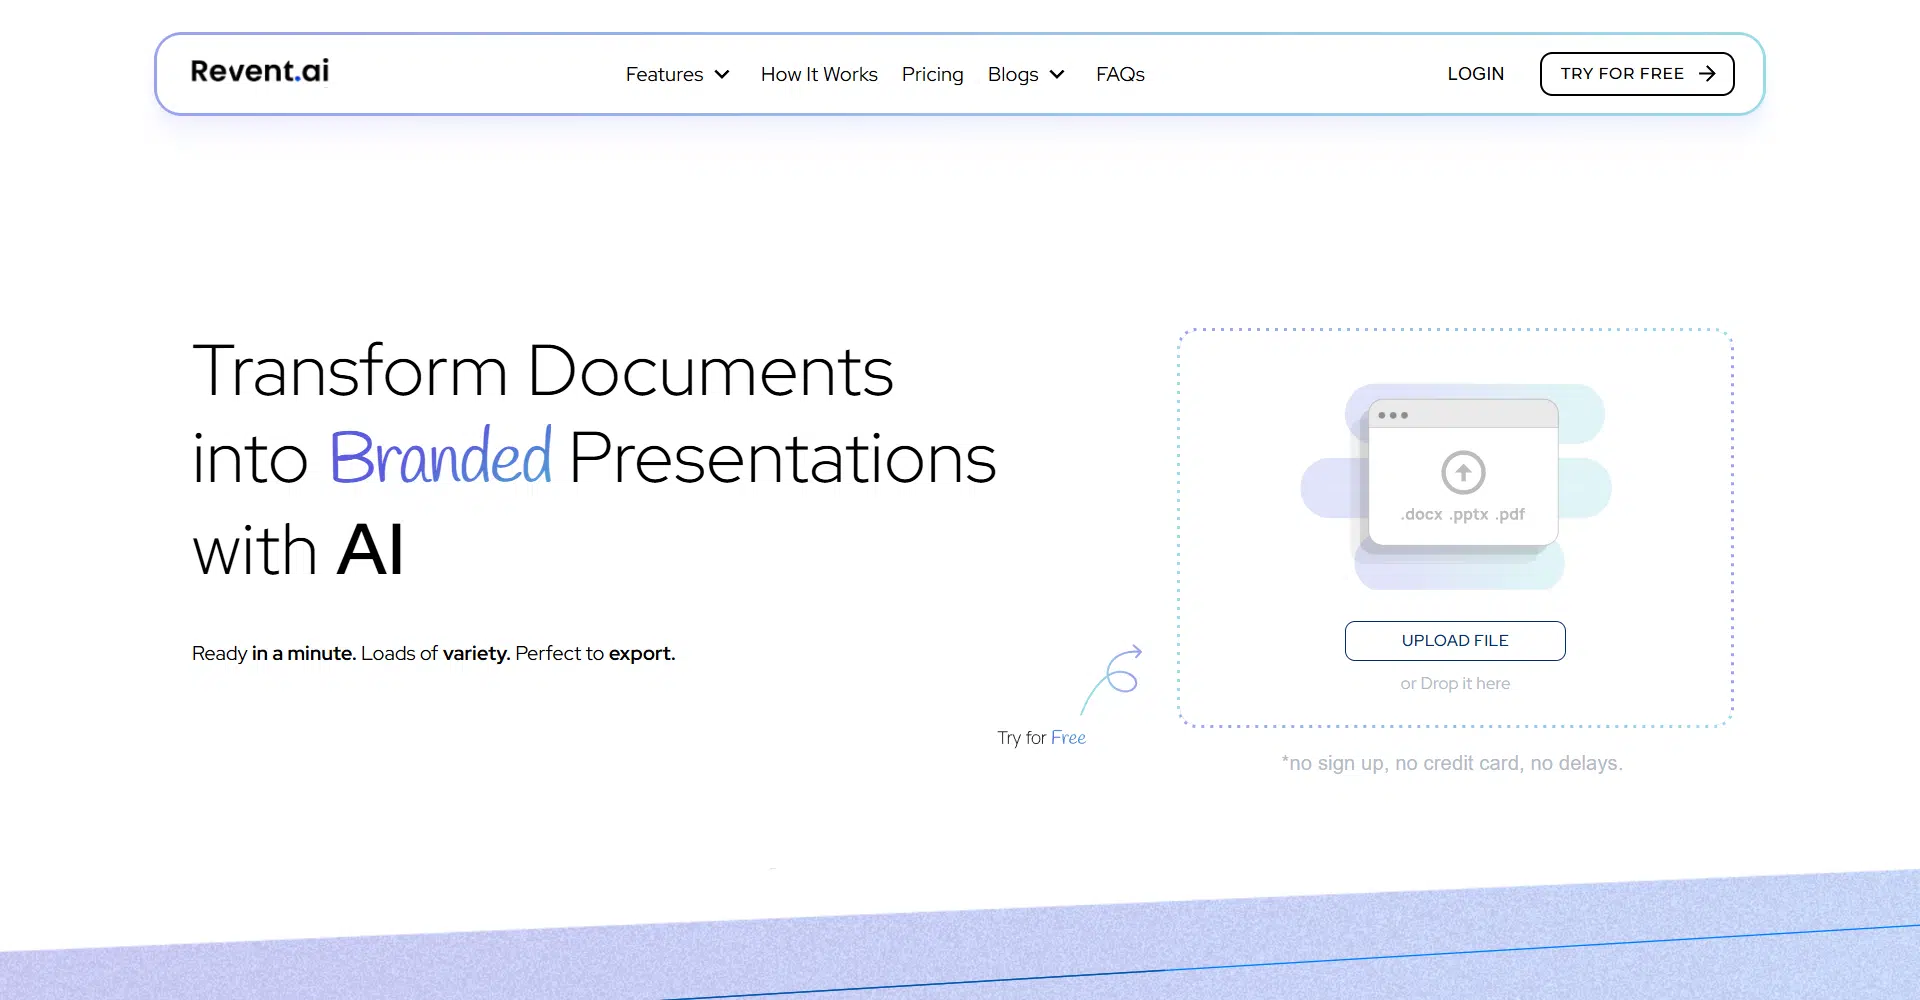Click the arrow icon inside Try For Free button
Screen dimensions: 1920x1000
(x=1707, y=74)
